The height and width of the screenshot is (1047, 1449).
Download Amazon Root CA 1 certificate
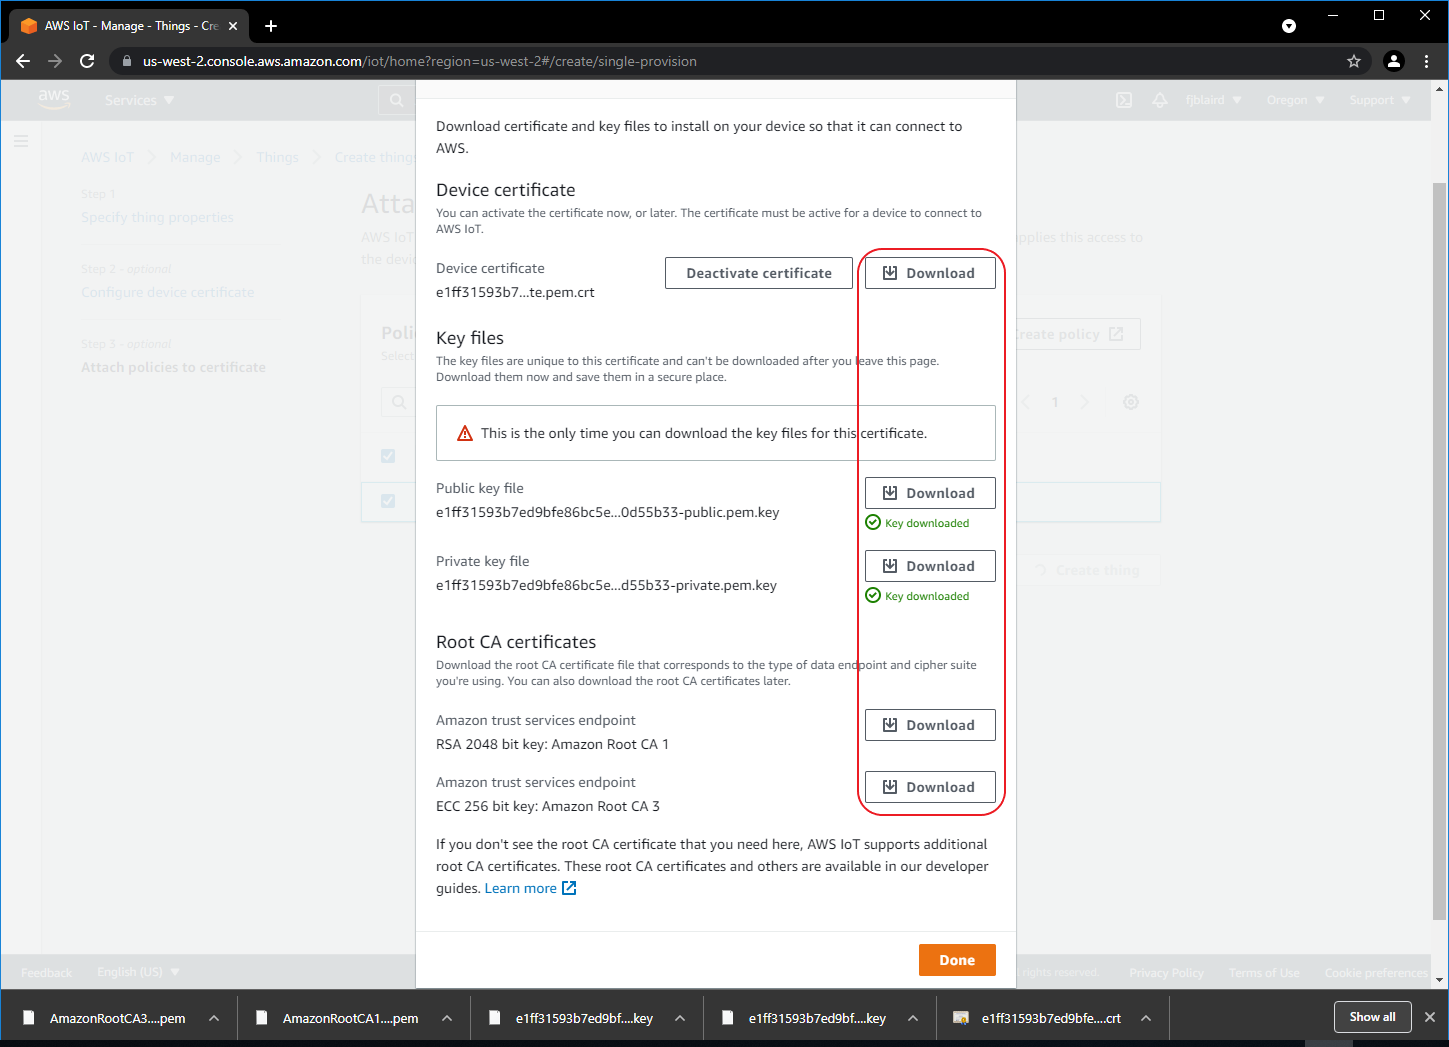coord(929,725)
